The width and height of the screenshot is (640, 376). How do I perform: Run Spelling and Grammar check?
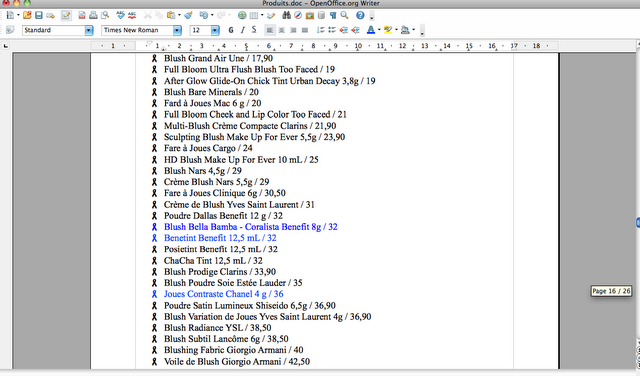[120, 16]
